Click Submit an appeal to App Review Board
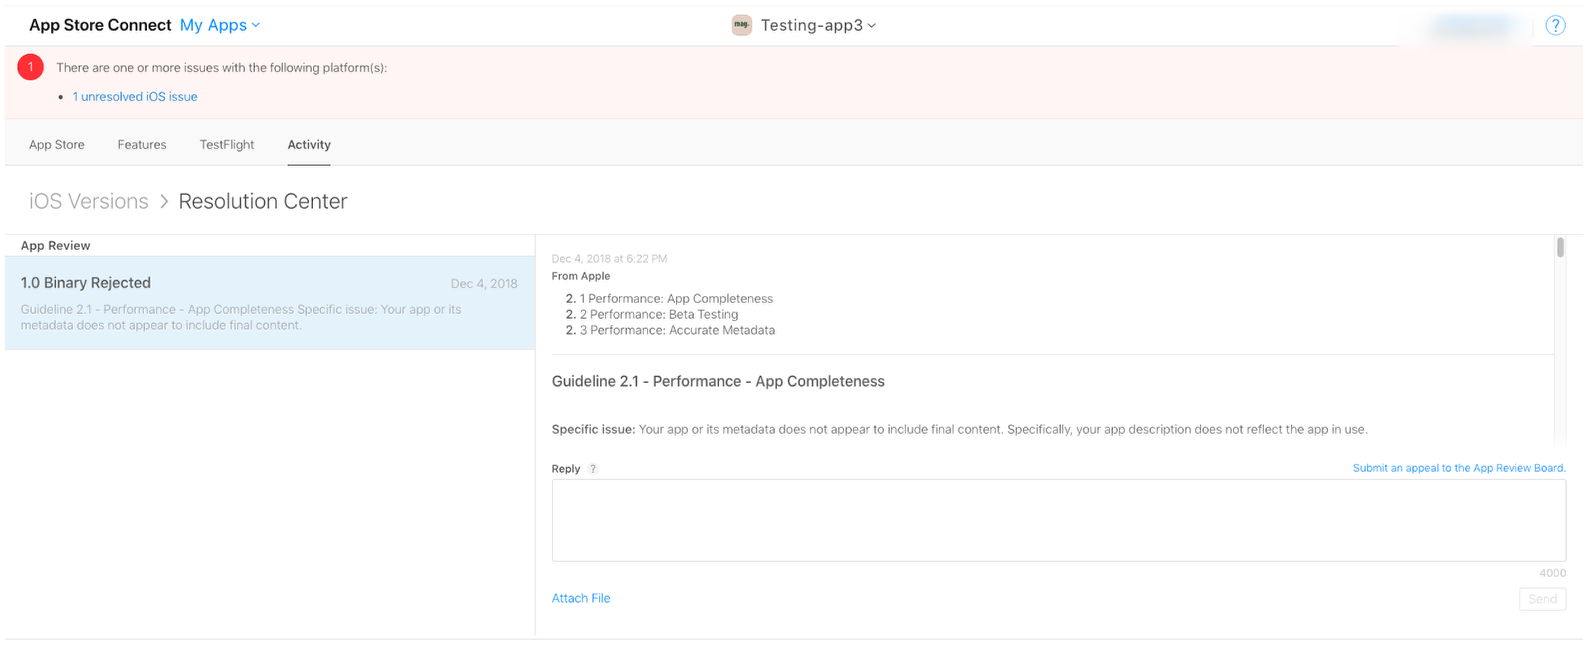The height and width of the screenshot is (648, 1588). pyautogui.click(x=1459, y=468)
